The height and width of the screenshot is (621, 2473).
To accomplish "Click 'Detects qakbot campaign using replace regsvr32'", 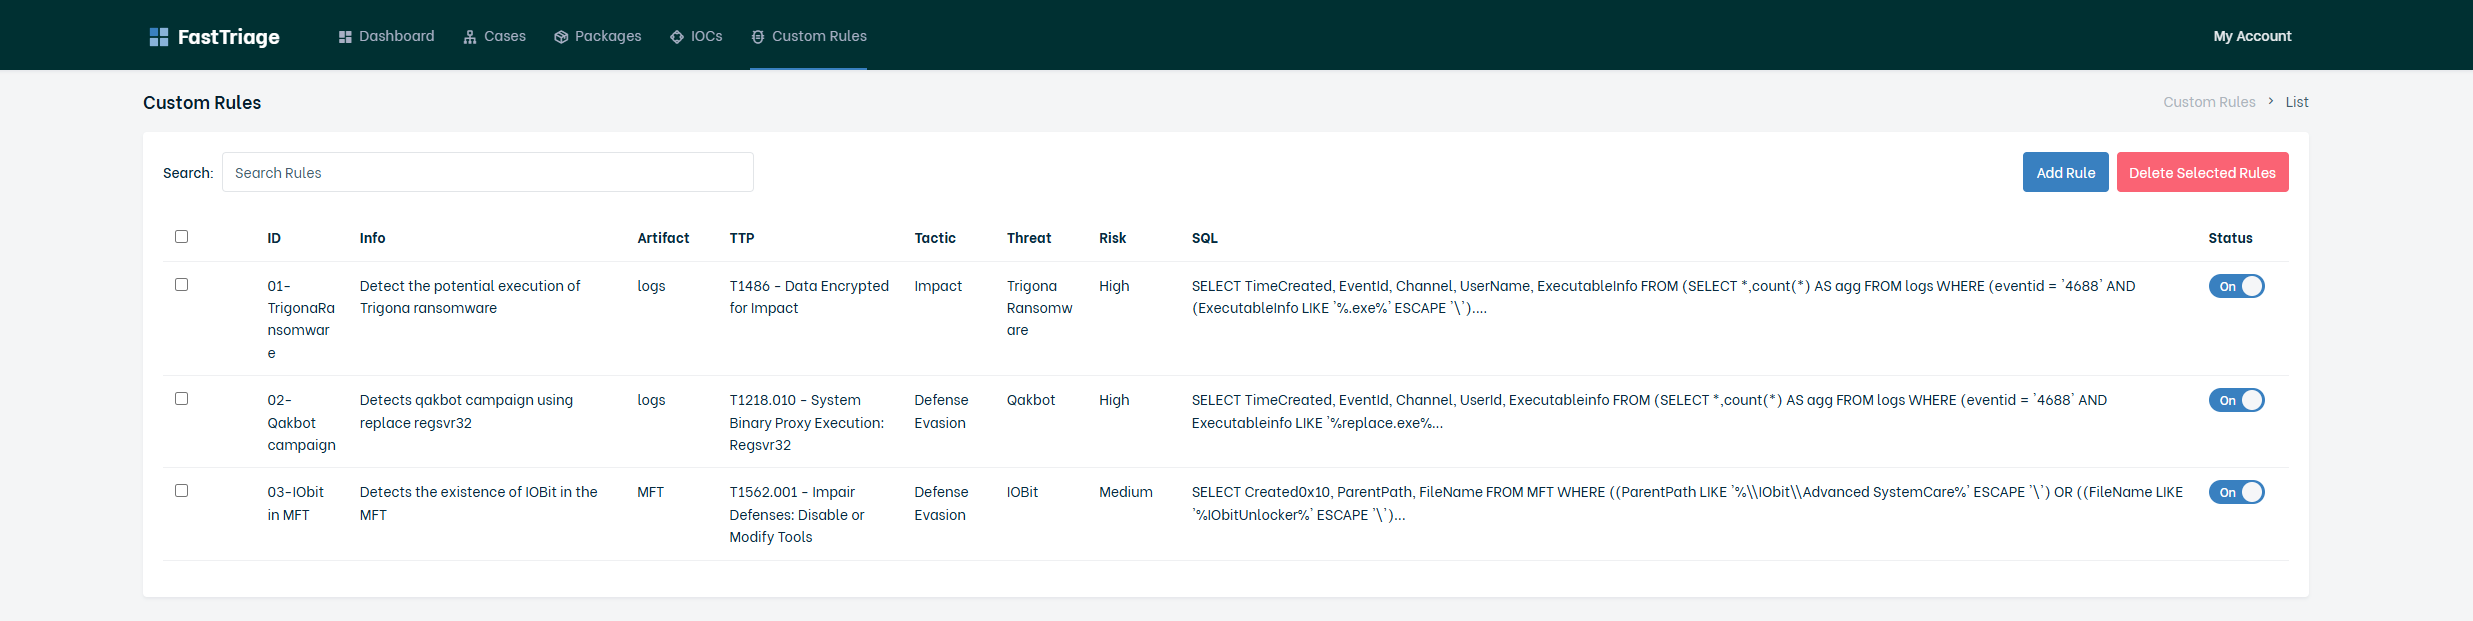I will click(x=466, y=411).
